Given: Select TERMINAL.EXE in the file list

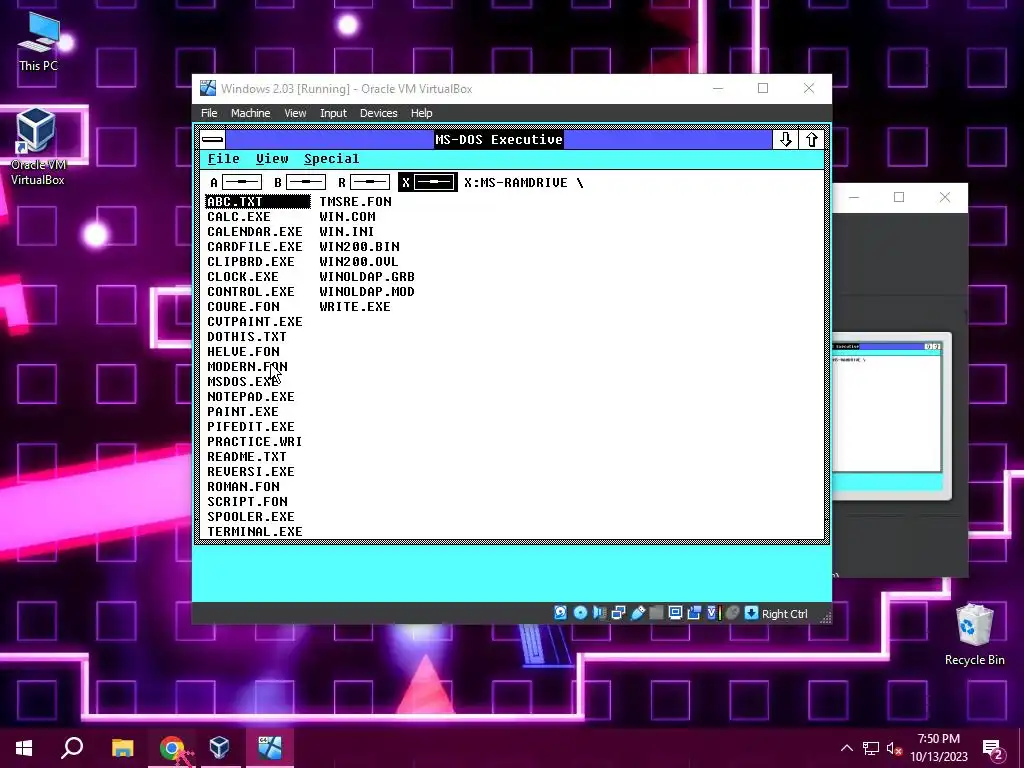Looking at the screenshot, I should click(255, 532).
